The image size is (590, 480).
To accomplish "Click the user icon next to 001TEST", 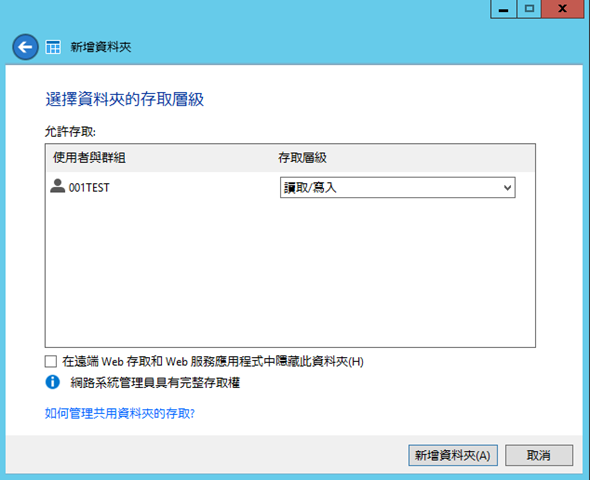I will [58, 186].
